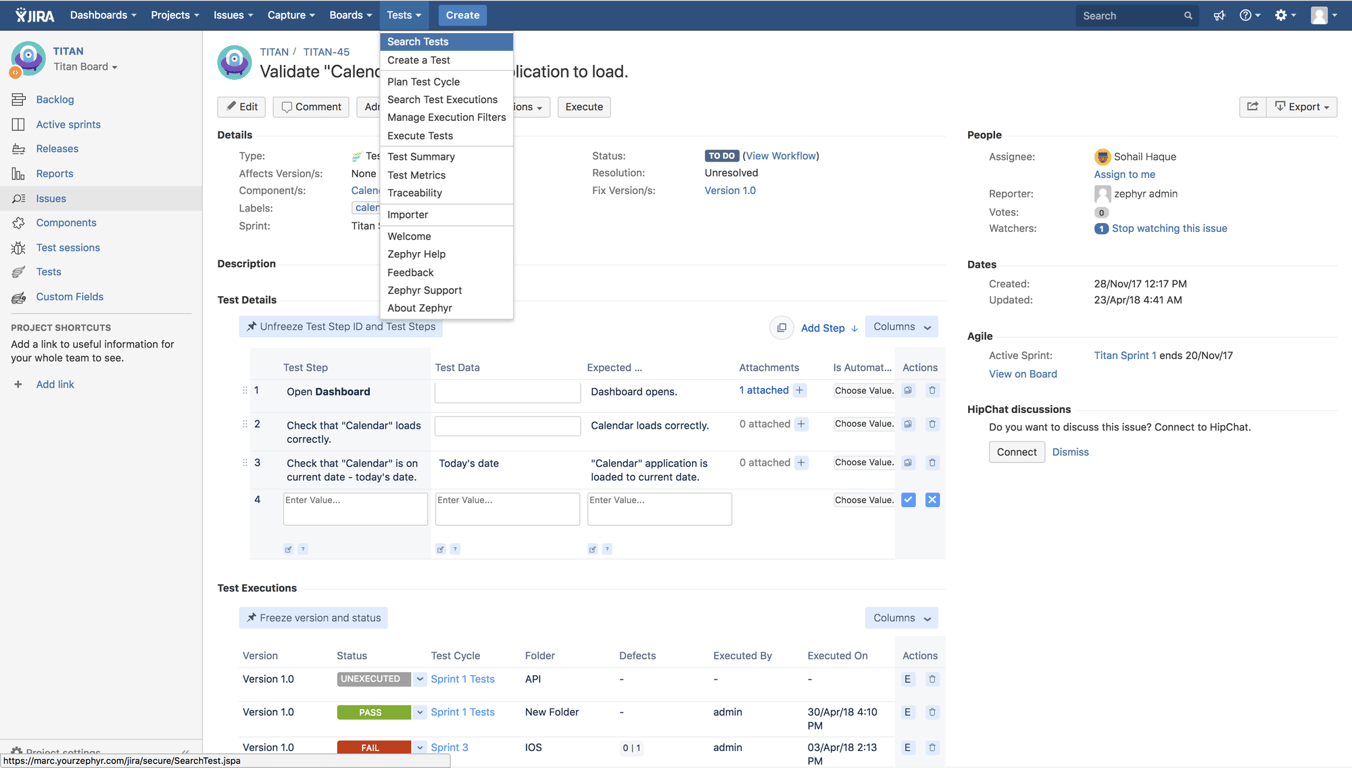The height and width of the screenshot is (768, 1352).
Task: Click the Custom Fields icon in sidebar
Action: pyautogui.click(x=18, y=297)
